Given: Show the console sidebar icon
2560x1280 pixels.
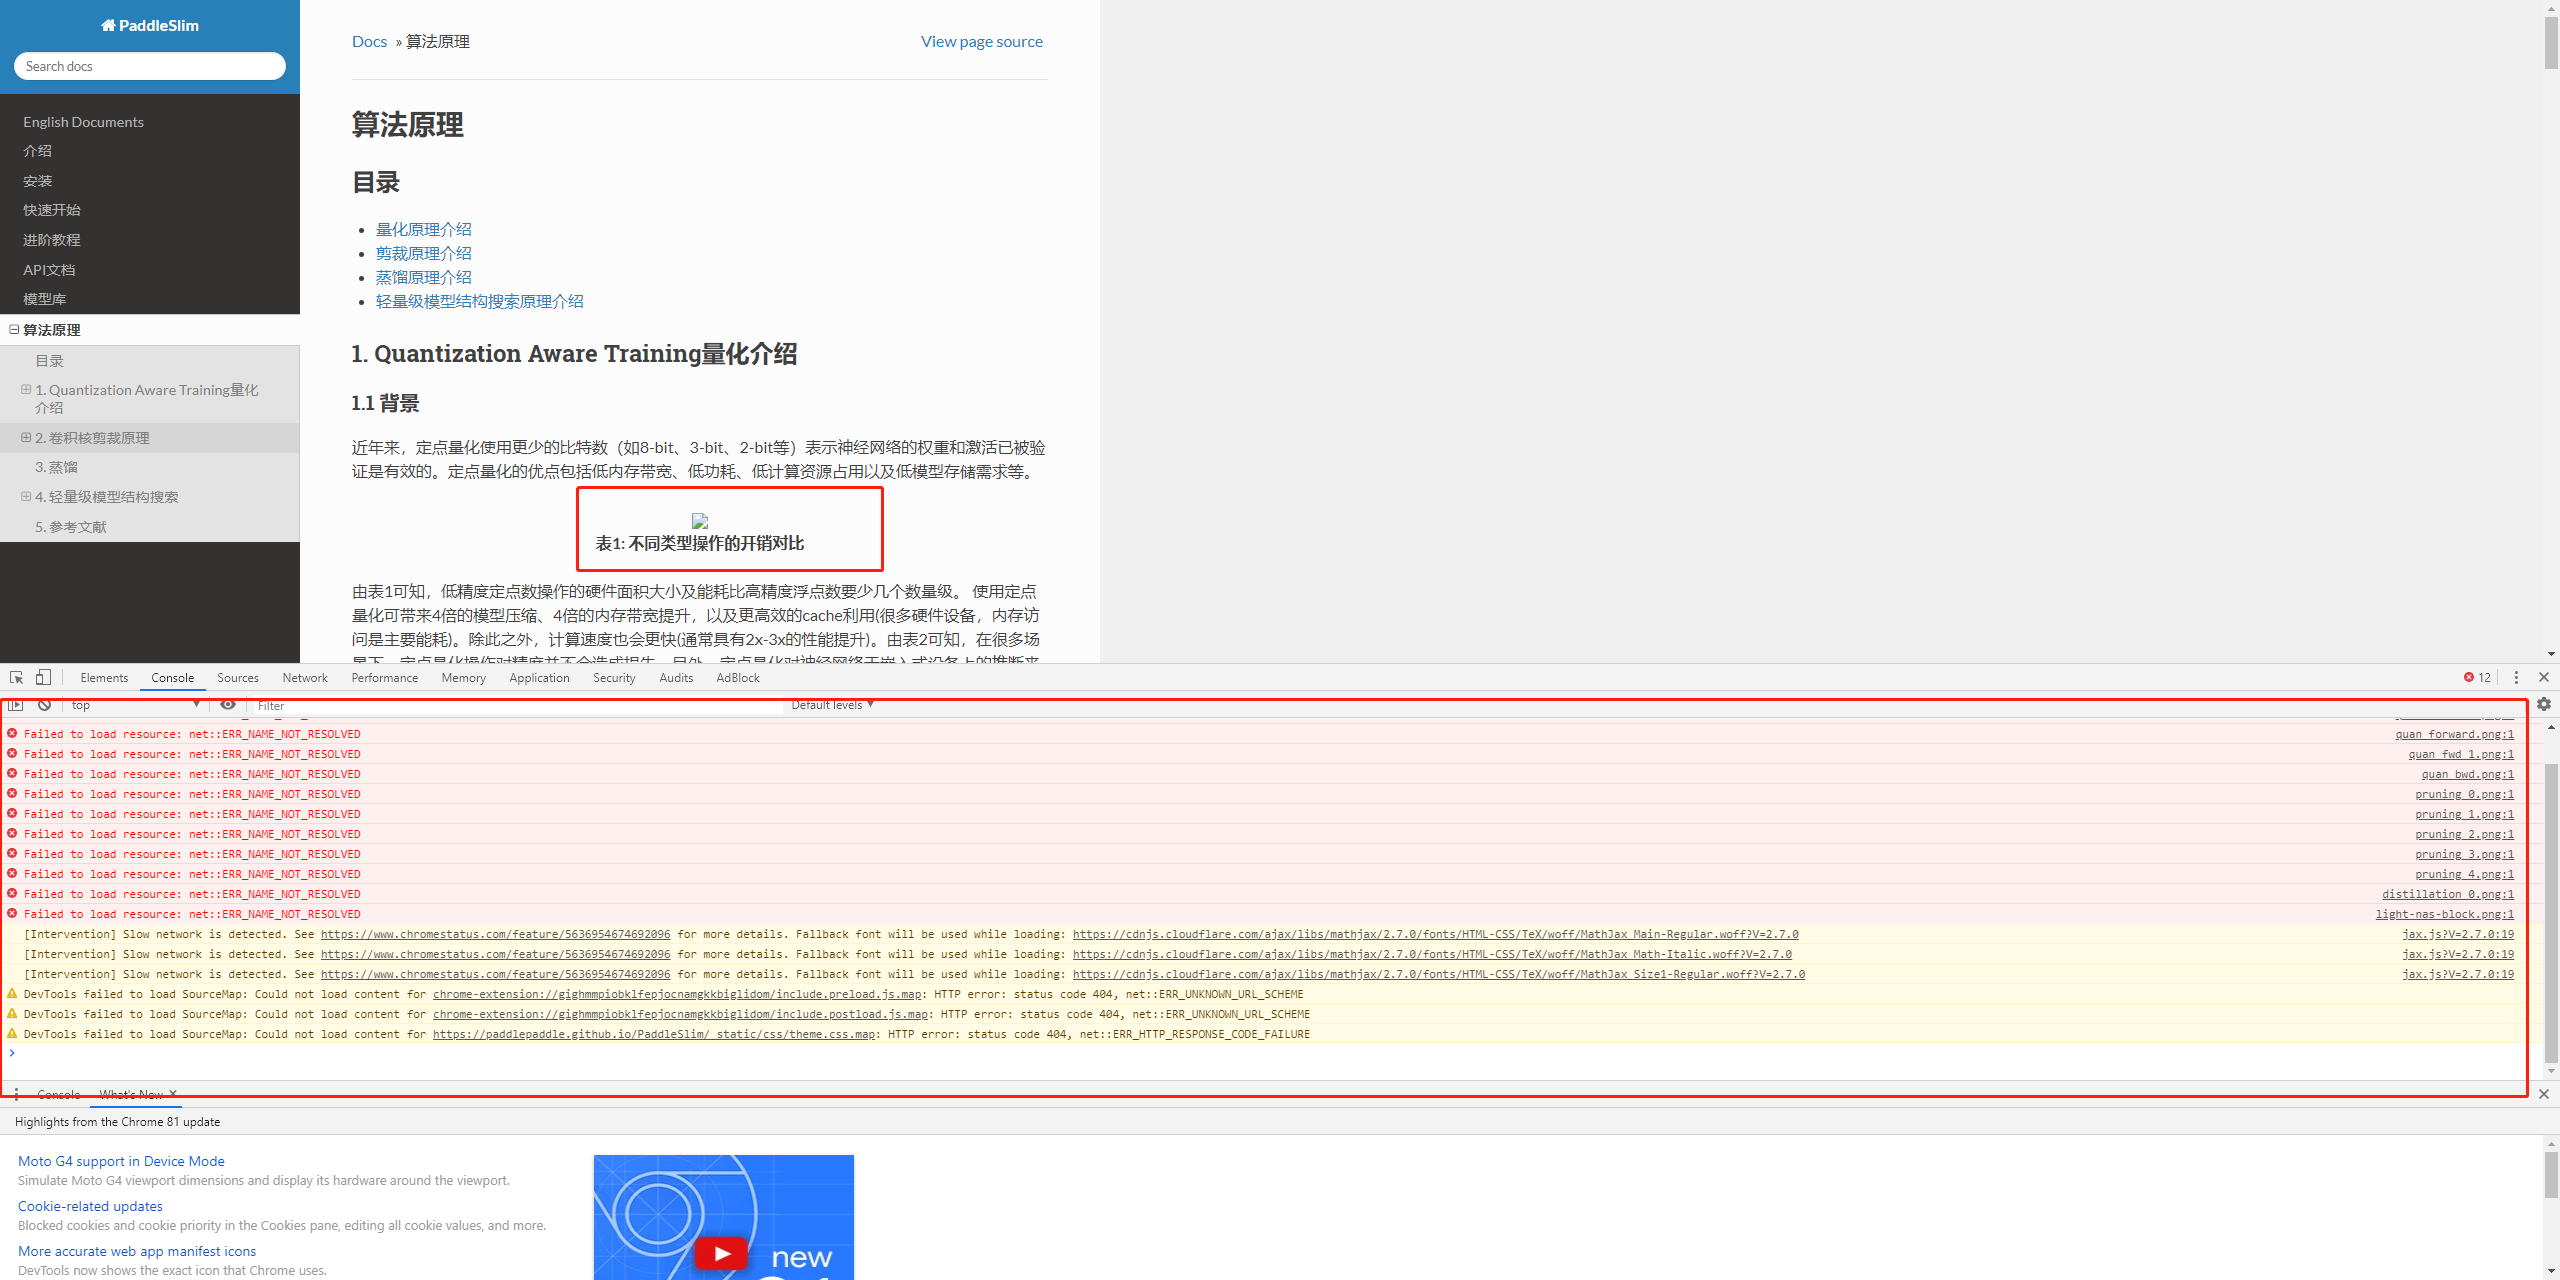Looking at the screenshot, I should pos(16,705).
